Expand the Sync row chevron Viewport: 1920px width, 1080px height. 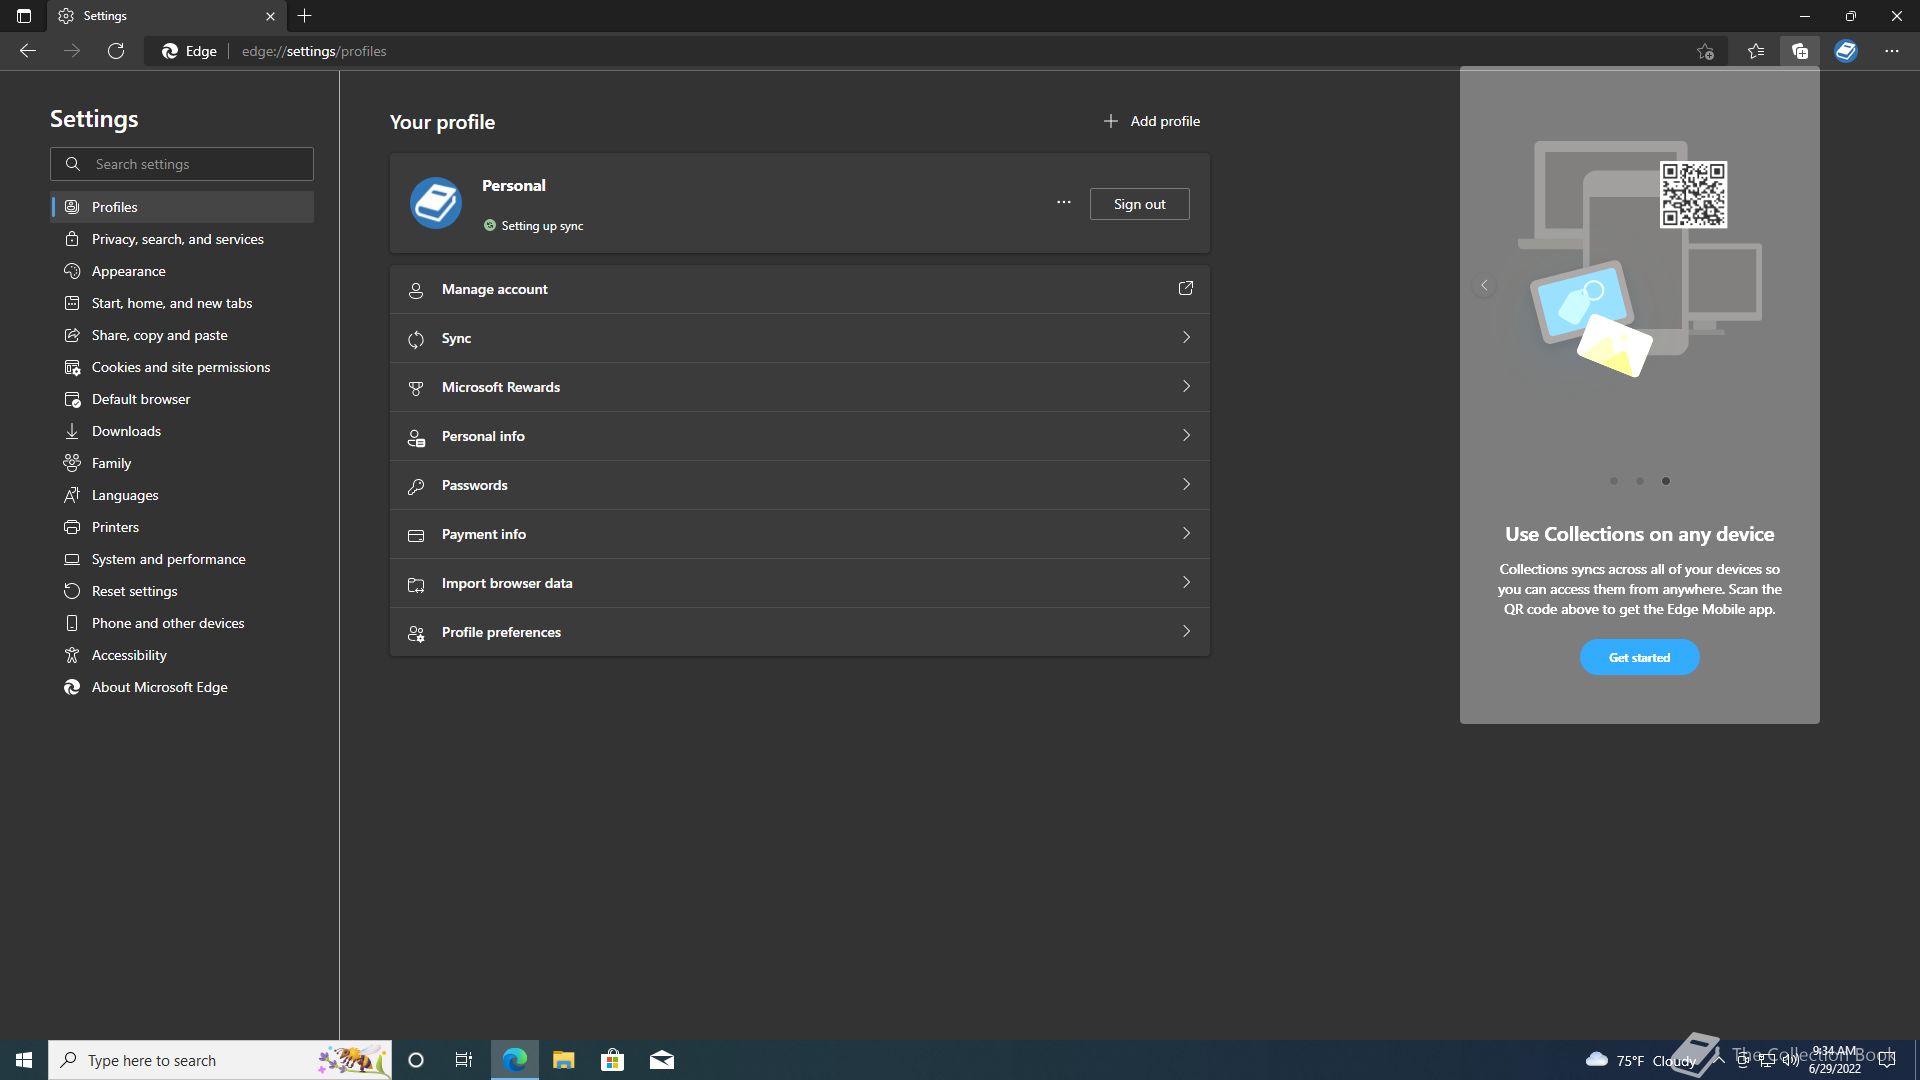[x=1186, y=337]
